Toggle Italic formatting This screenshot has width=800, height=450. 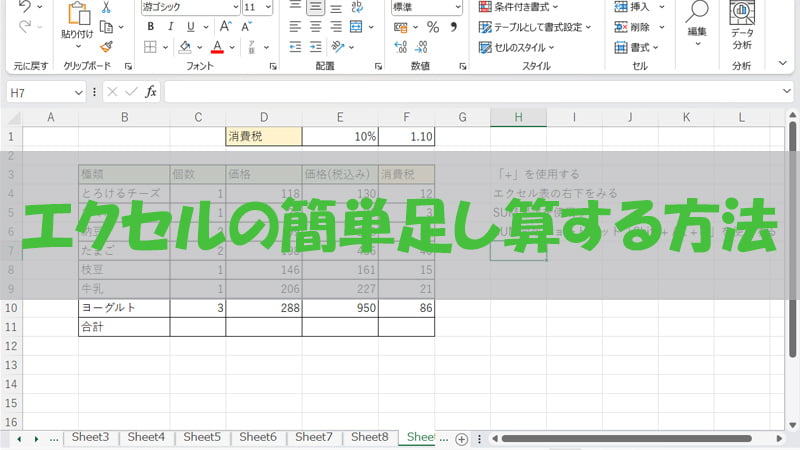173,27
